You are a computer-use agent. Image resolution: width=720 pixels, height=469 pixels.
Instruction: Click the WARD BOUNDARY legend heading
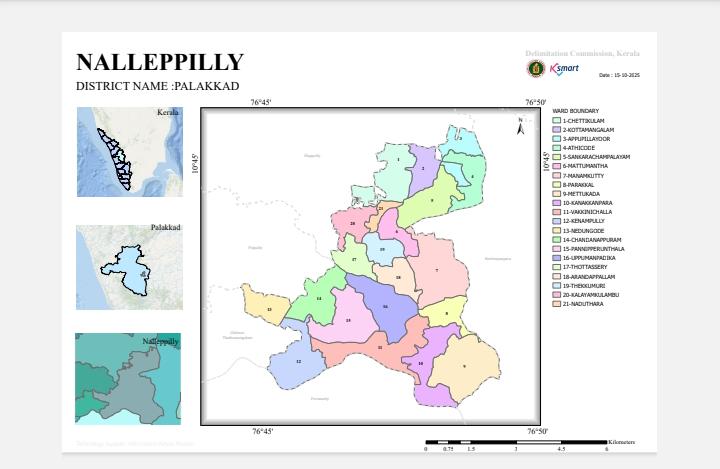pos(575,111)
